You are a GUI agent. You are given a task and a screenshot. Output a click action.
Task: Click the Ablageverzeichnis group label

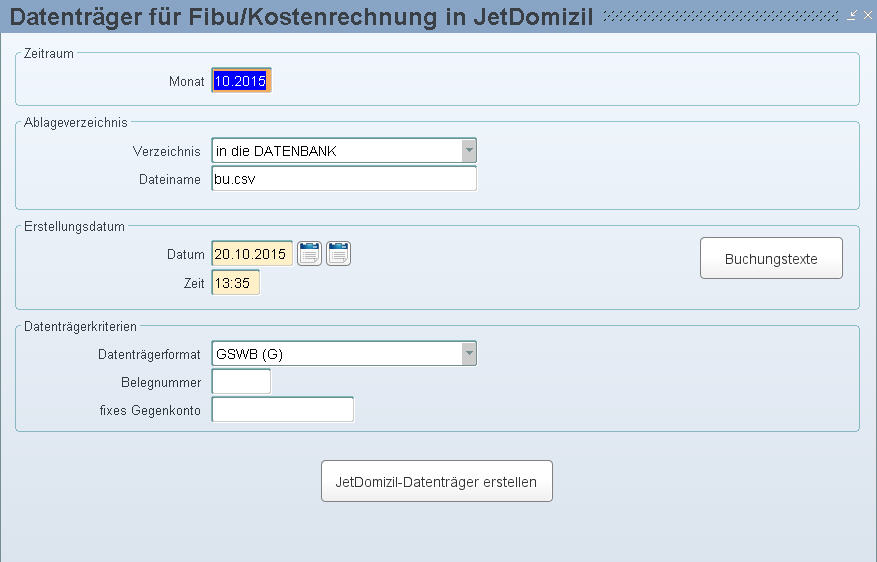(x=76, y=122)
